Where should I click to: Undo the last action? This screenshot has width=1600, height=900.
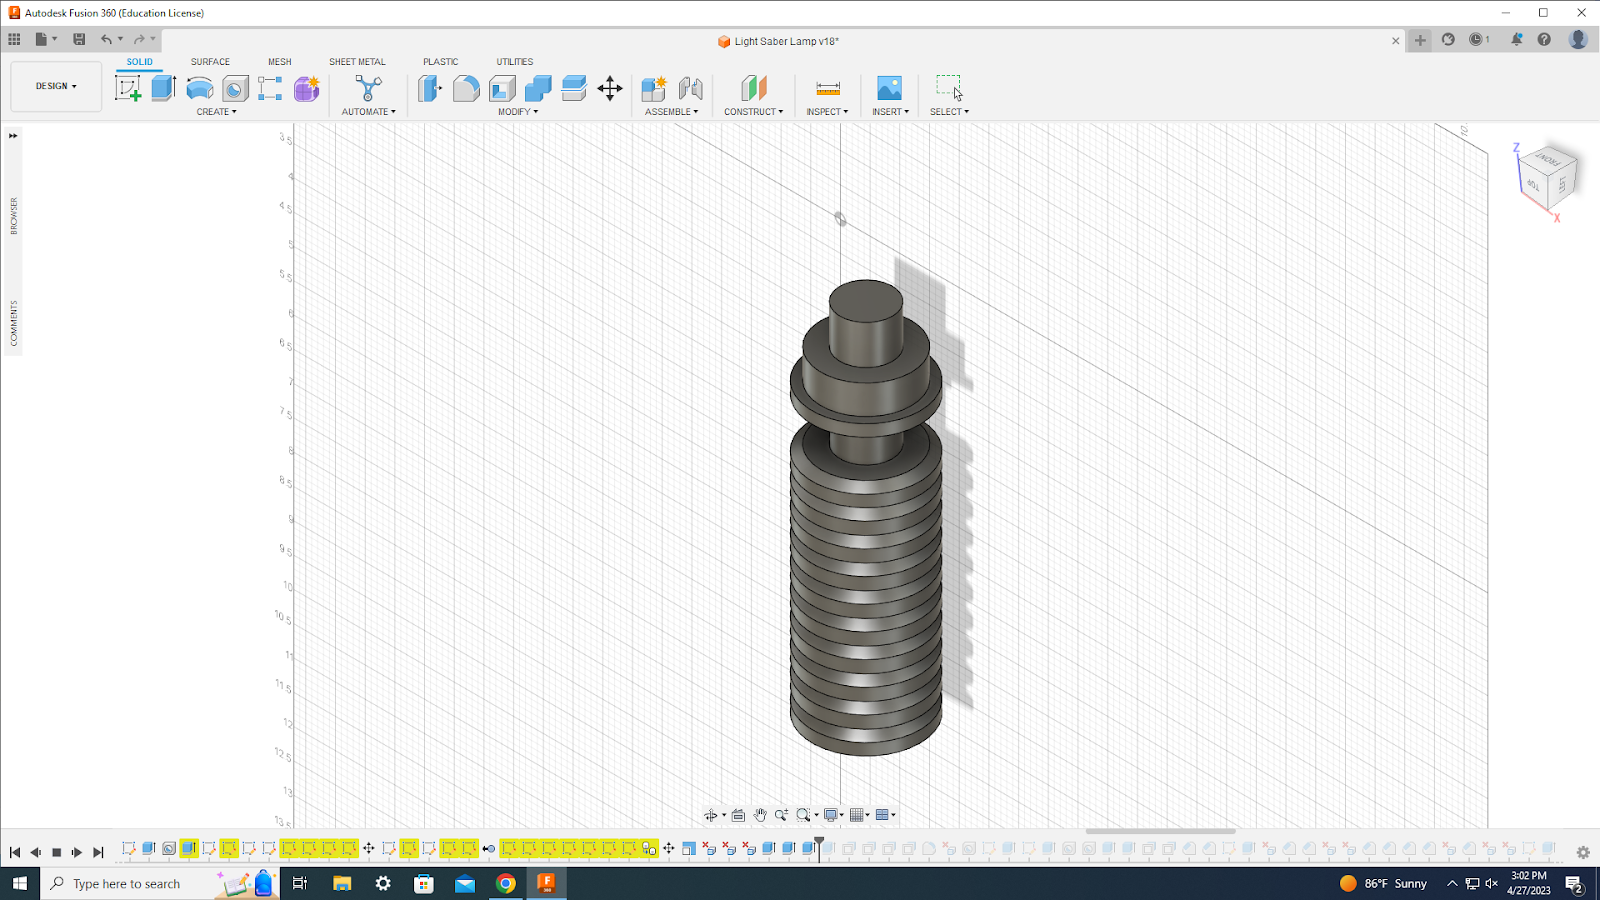pos(106,39)
